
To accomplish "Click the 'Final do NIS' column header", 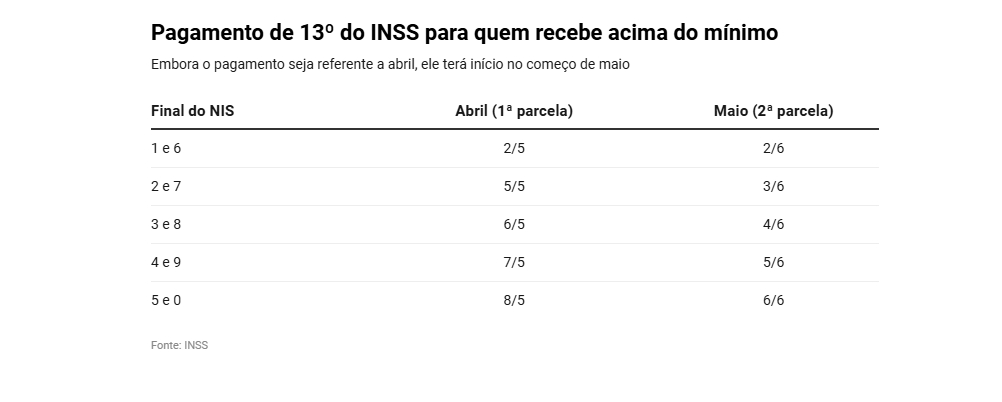I will pos(192,111).
